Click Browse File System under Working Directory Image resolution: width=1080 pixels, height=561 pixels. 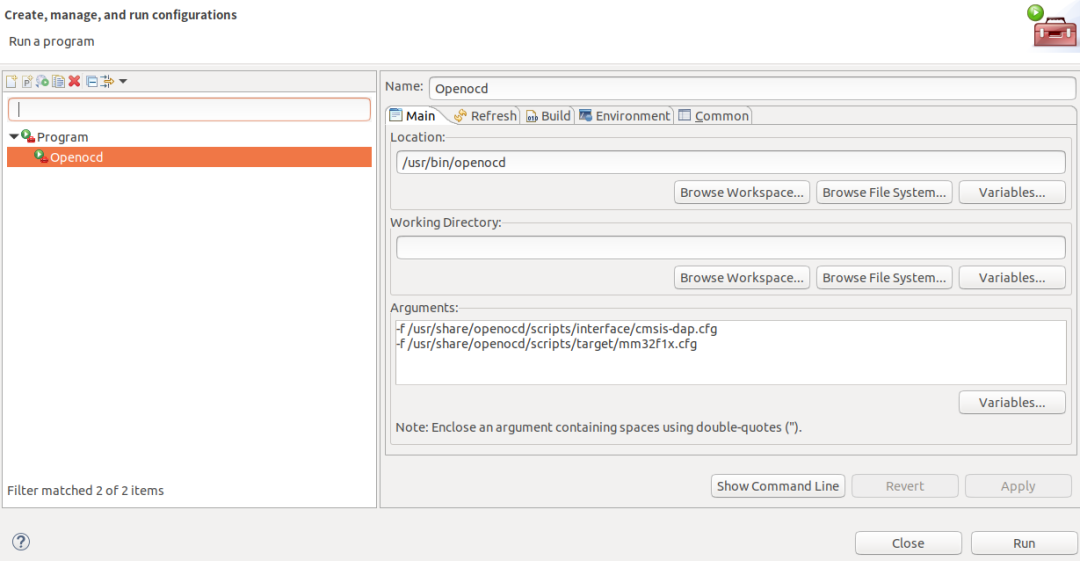click(x=884, y=278)
